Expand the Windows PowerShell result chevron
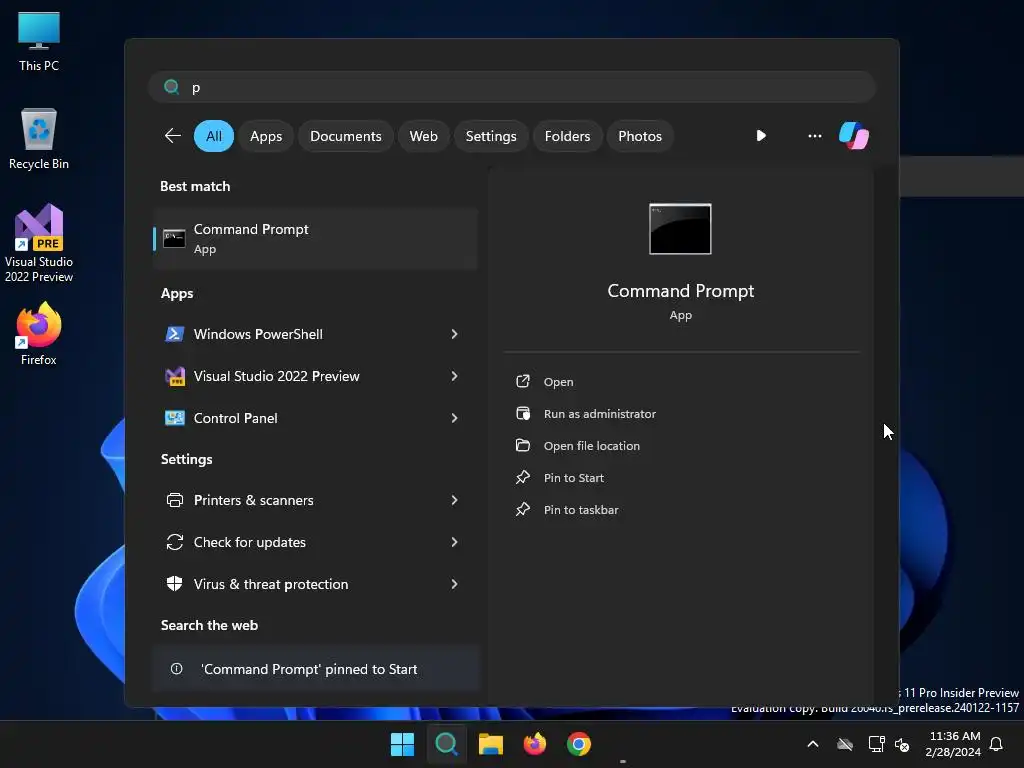1024x768 pixels. click(455, 334)
